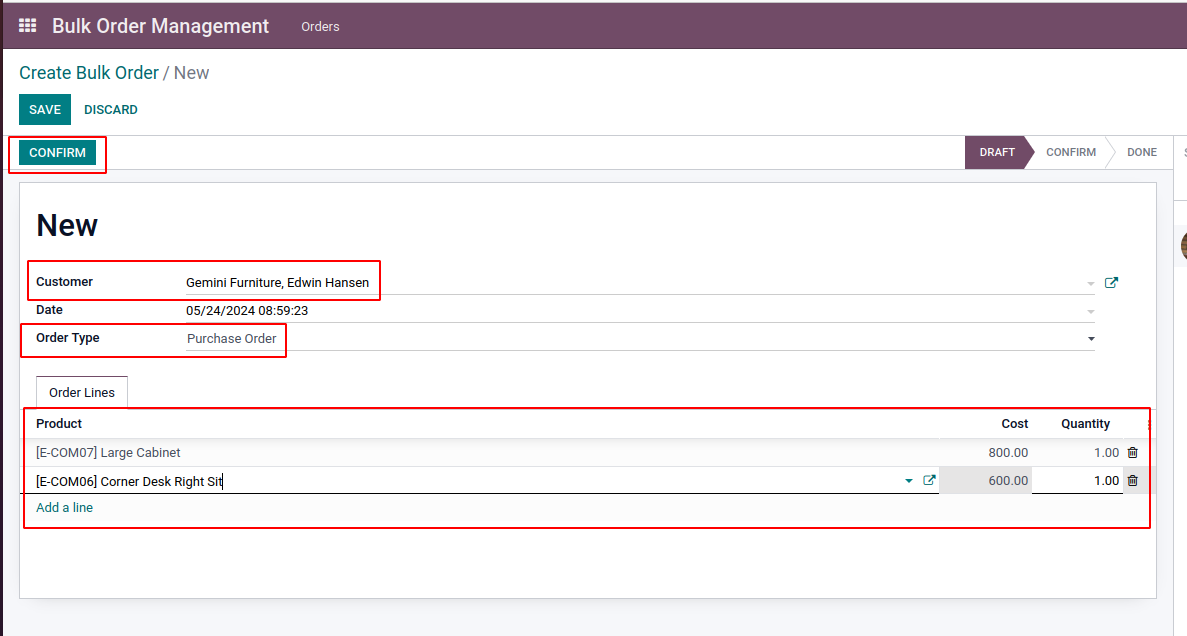1187x636 pixels.
Task: Sort by the Cost column header
Action: click(x=1014, y=424)
